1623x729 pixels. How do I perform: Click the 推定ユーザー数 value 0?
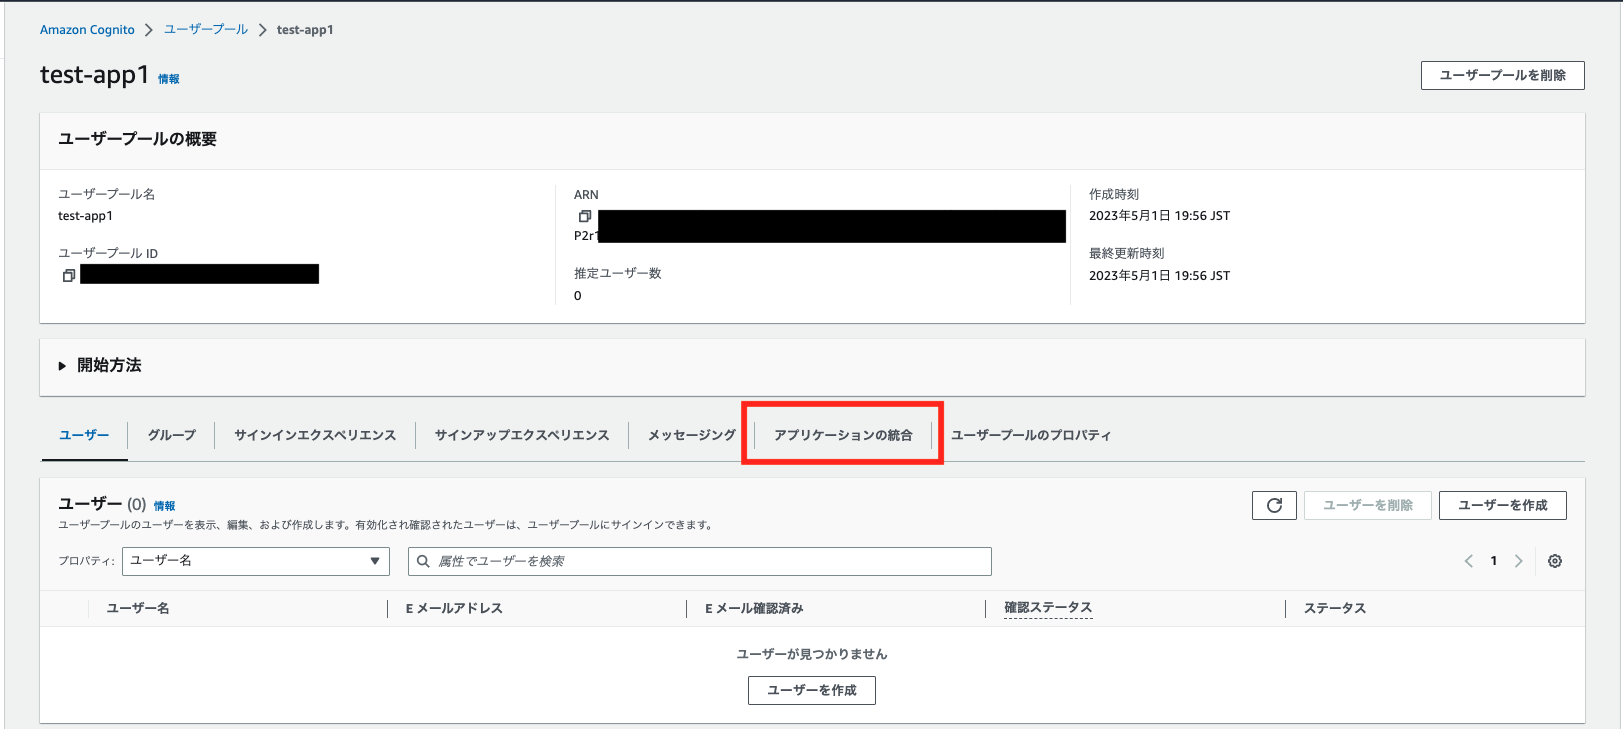coord(578,296)
